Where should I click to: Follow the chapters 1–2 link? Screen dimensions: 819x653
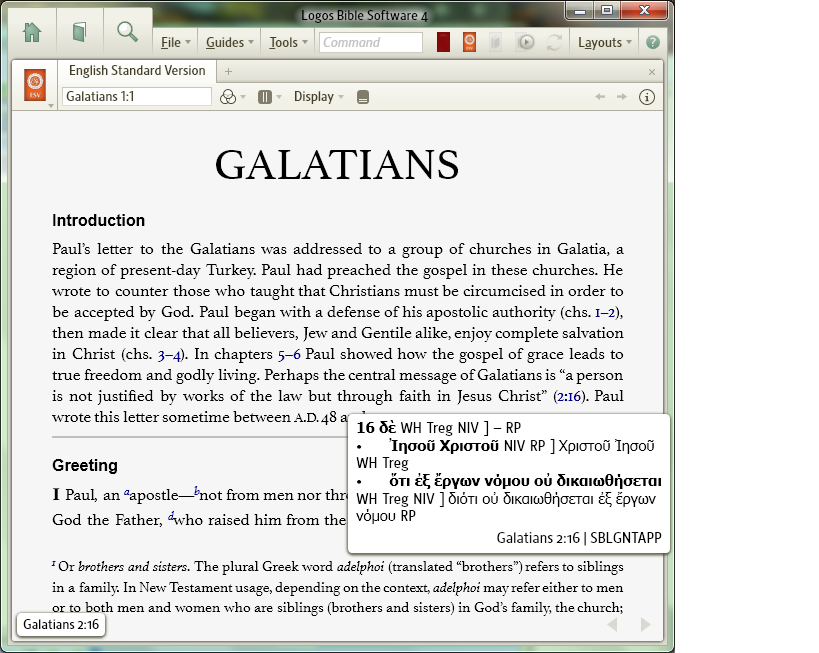pos(605,312)
